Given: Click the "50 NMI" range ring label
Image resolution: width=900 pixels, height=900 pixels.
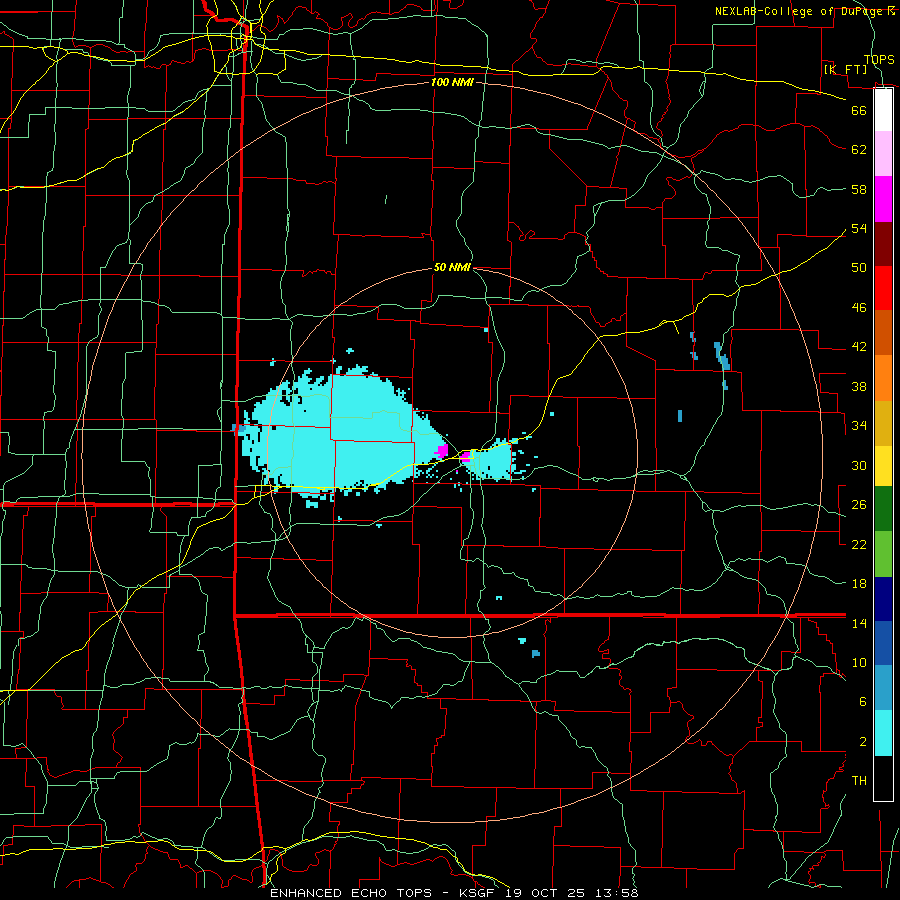Looking at the screenshot, I should tap(452, 267).
